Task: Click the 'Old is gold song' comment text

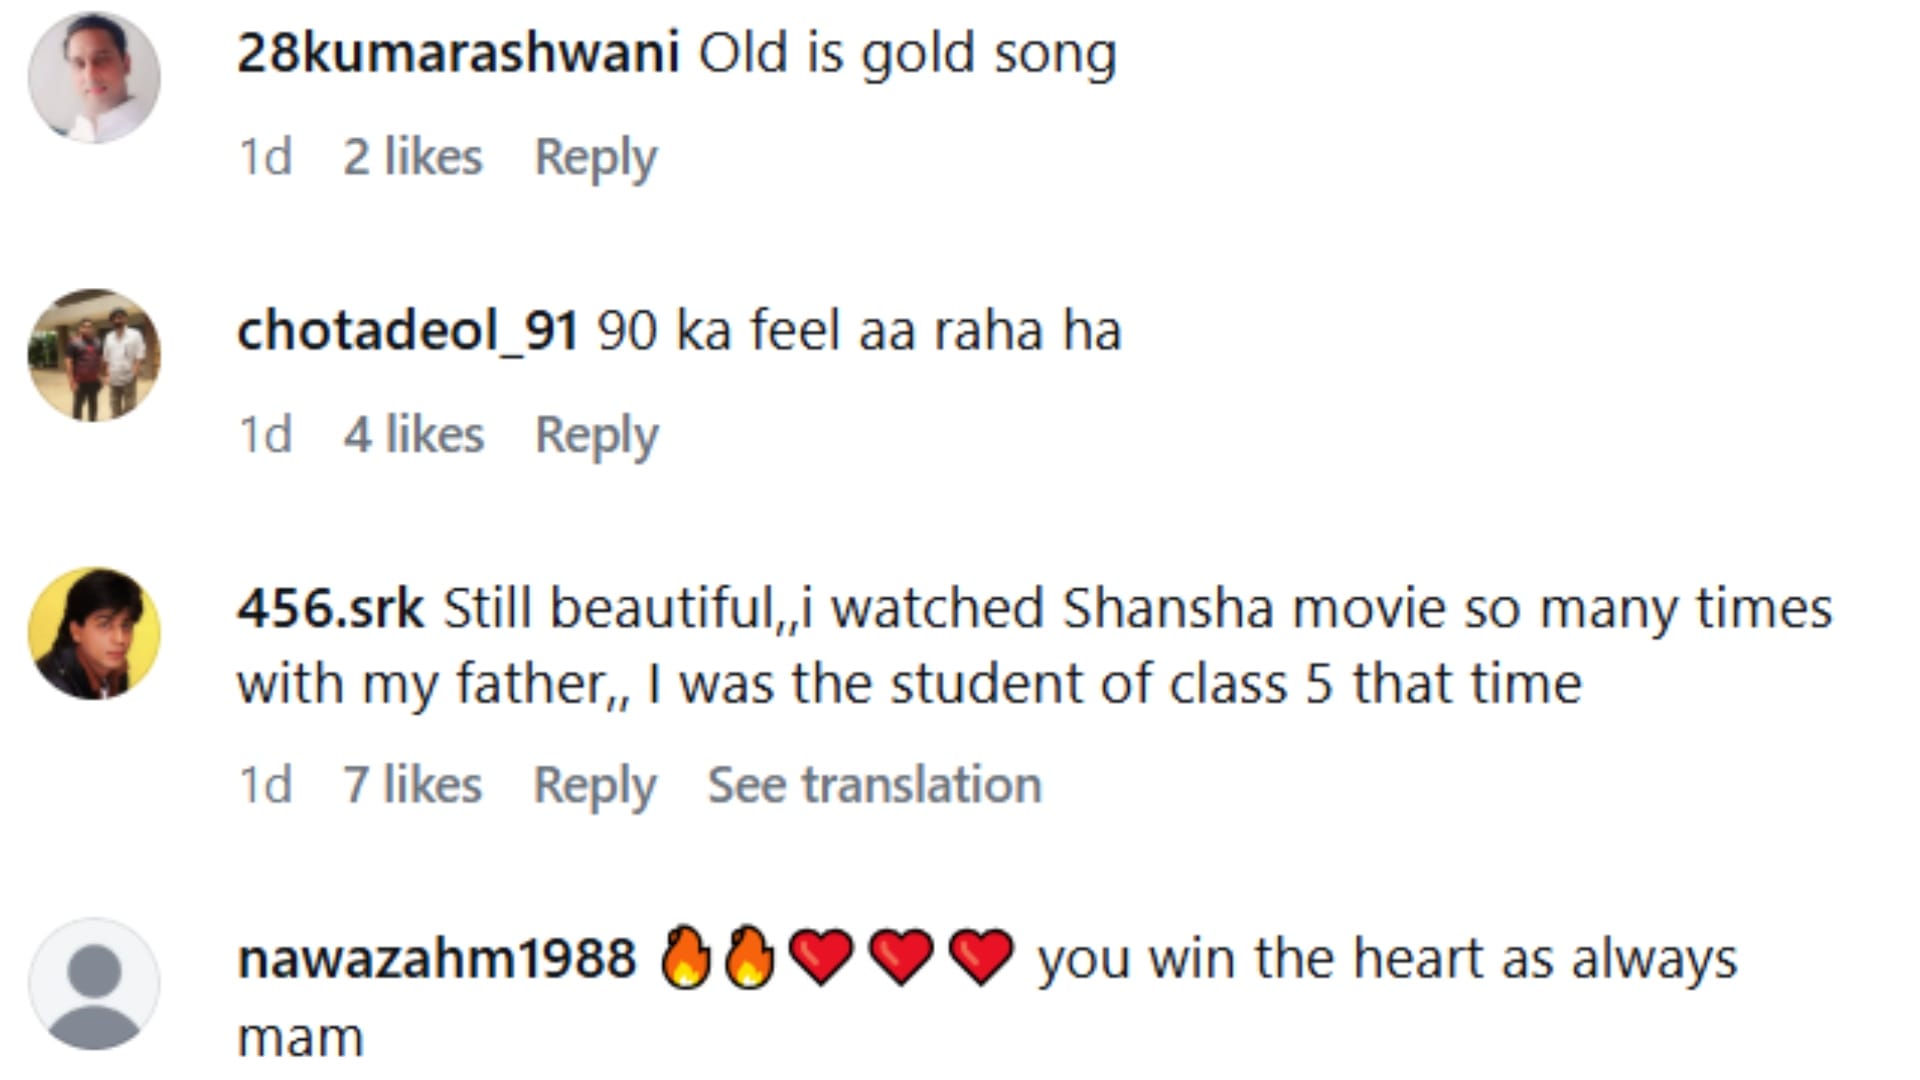Action: coord(907,53)
